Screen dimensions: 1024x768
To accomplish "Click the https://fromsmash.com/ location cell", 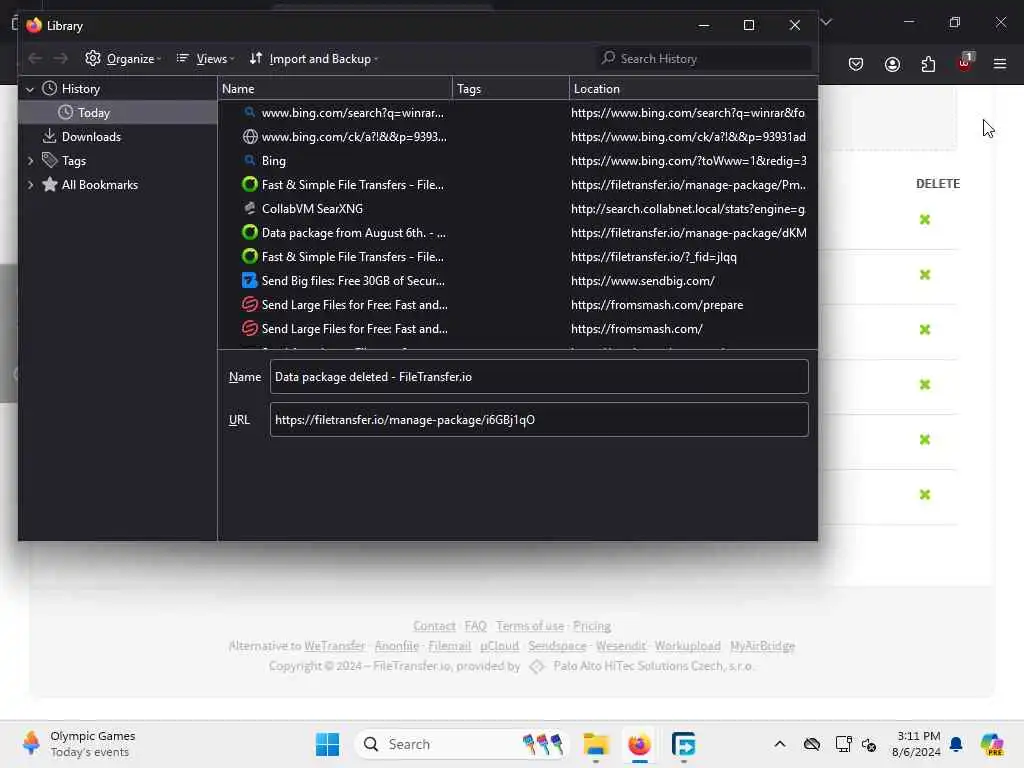I will 637,329.
